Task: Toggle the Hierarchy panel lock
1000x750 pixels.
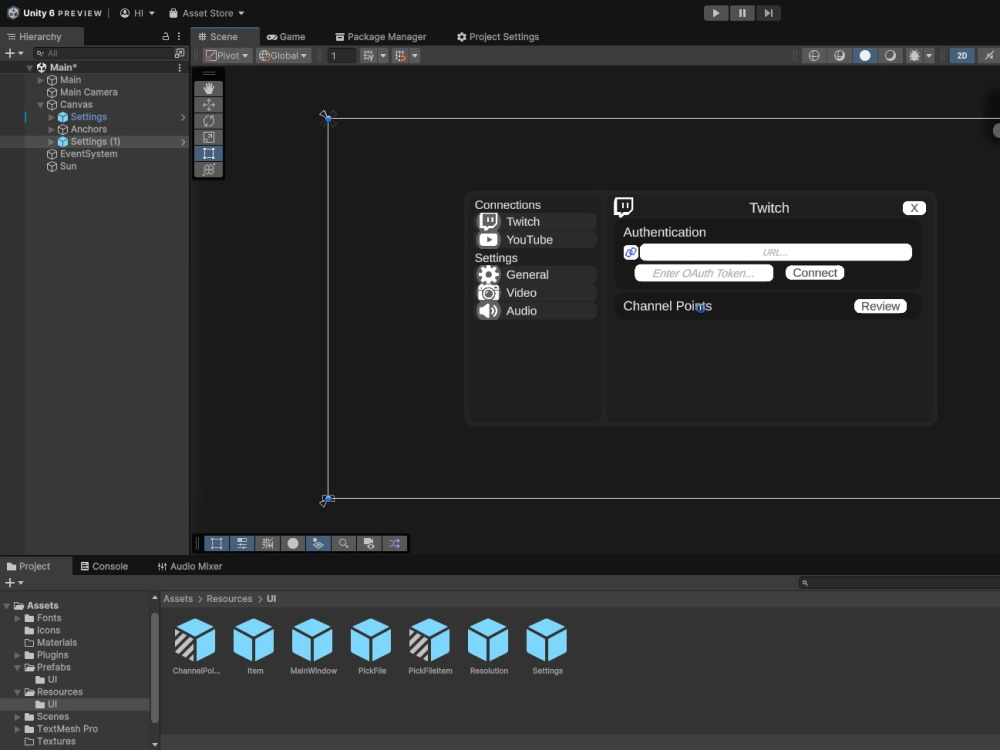Action: (x=166, y=36)
